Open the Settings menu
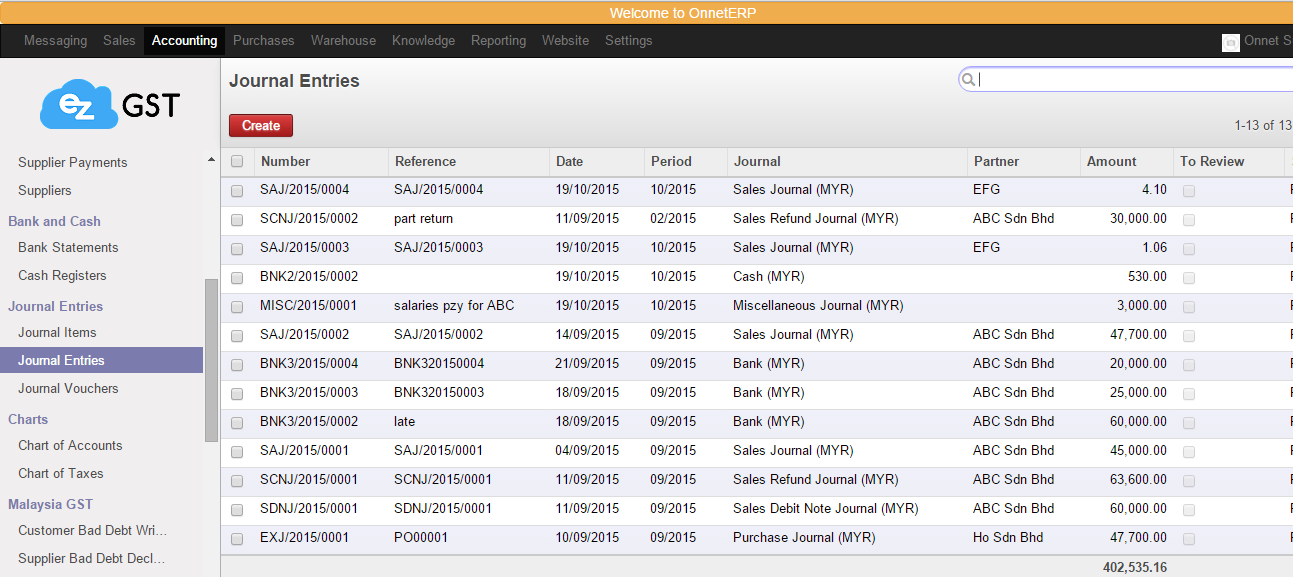 coord(628,41)
